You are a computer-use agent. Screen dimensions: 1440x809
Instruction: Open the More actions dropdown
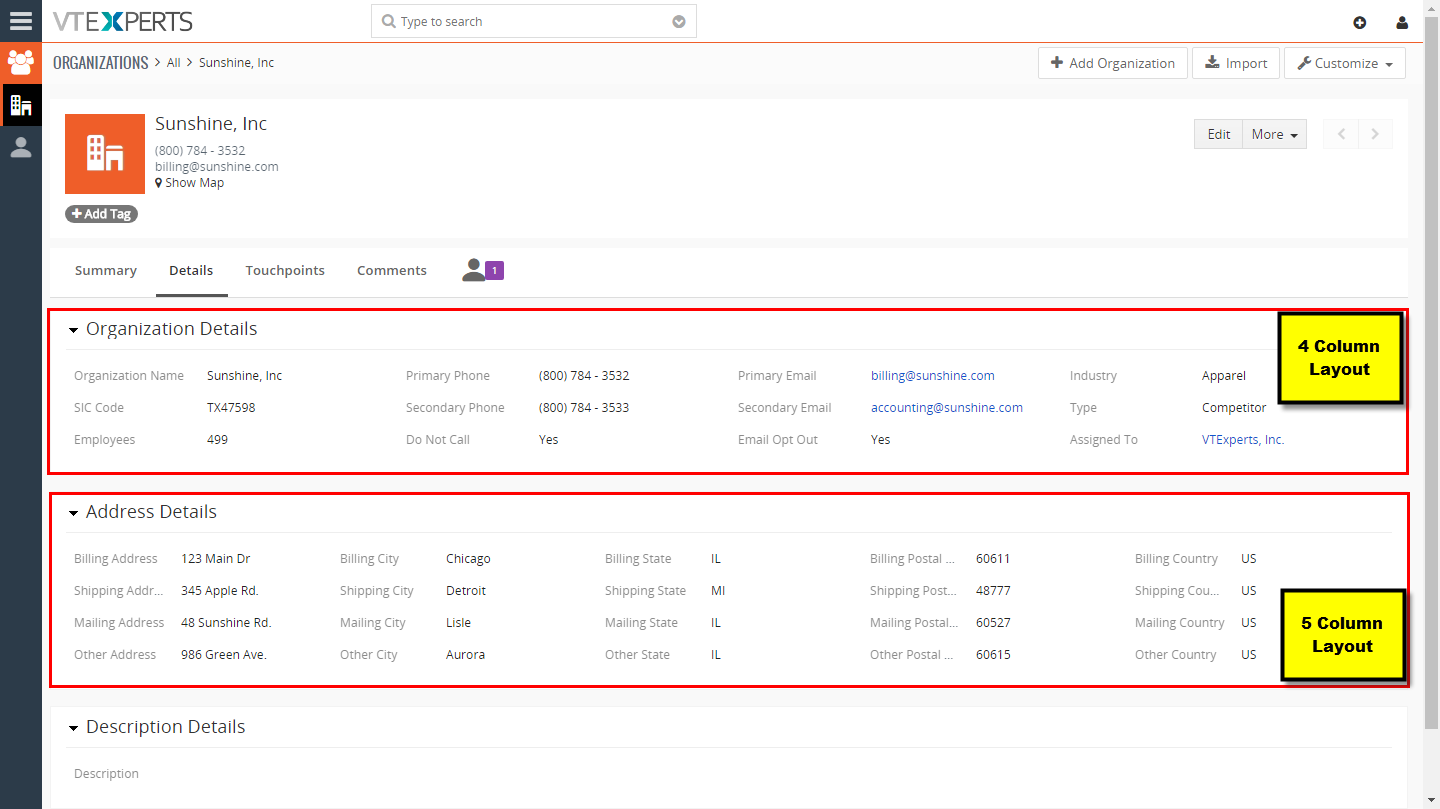pyautogui.click(x=1274, y=134)
